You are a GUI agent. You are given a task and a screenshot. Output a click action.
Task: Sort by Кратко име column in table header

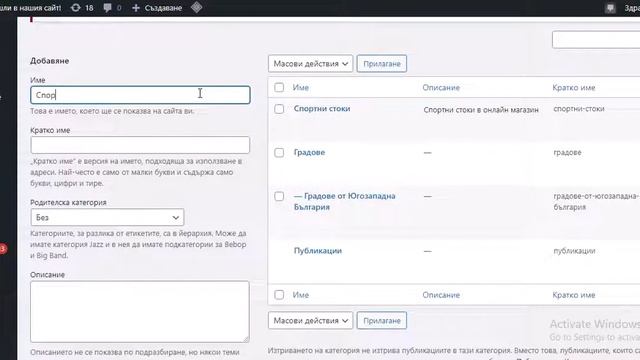click(x=573, y=87)
